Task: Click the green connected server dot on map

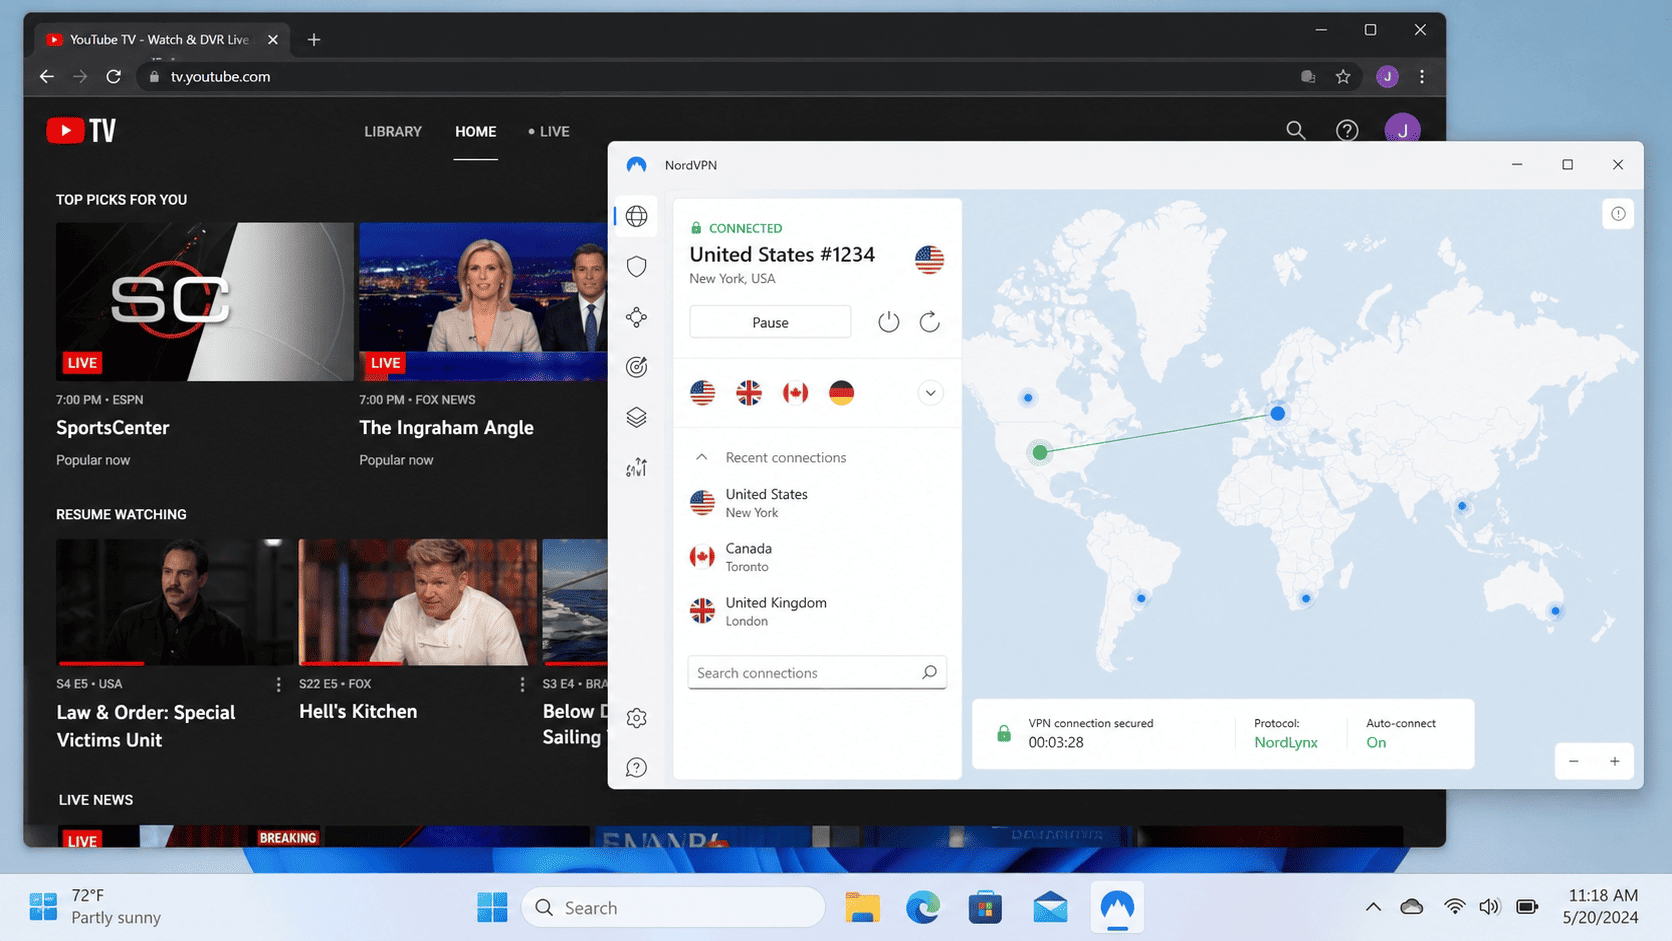Action: coord(1040,452)
